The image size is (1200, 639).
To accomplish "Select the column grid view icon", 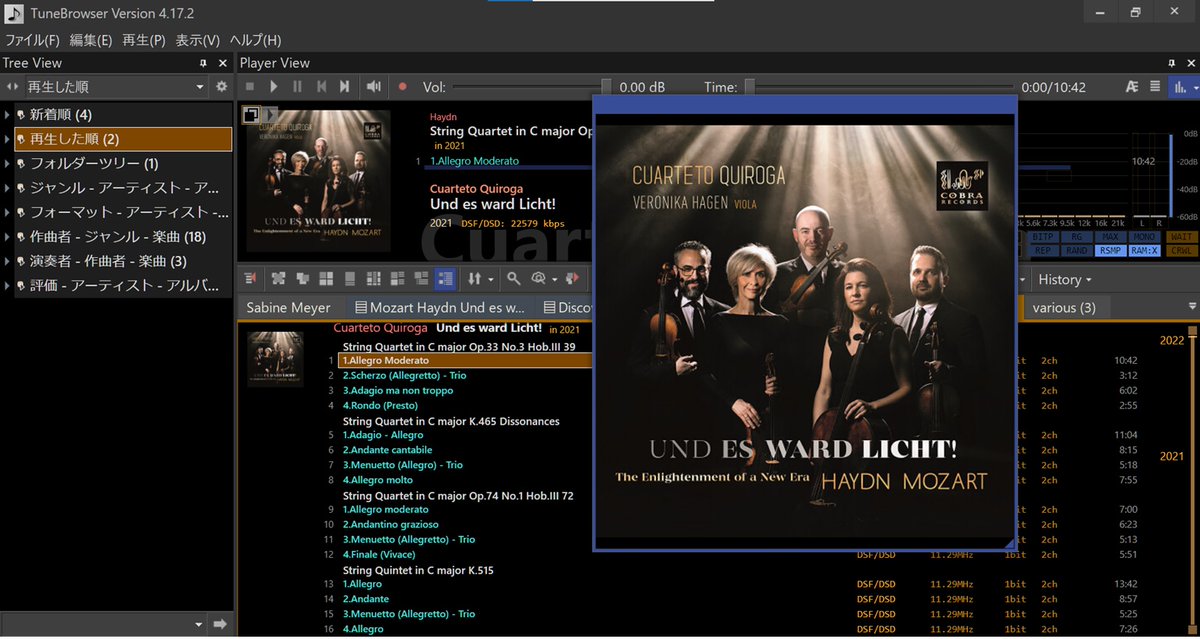I will (x=374, y=278).
